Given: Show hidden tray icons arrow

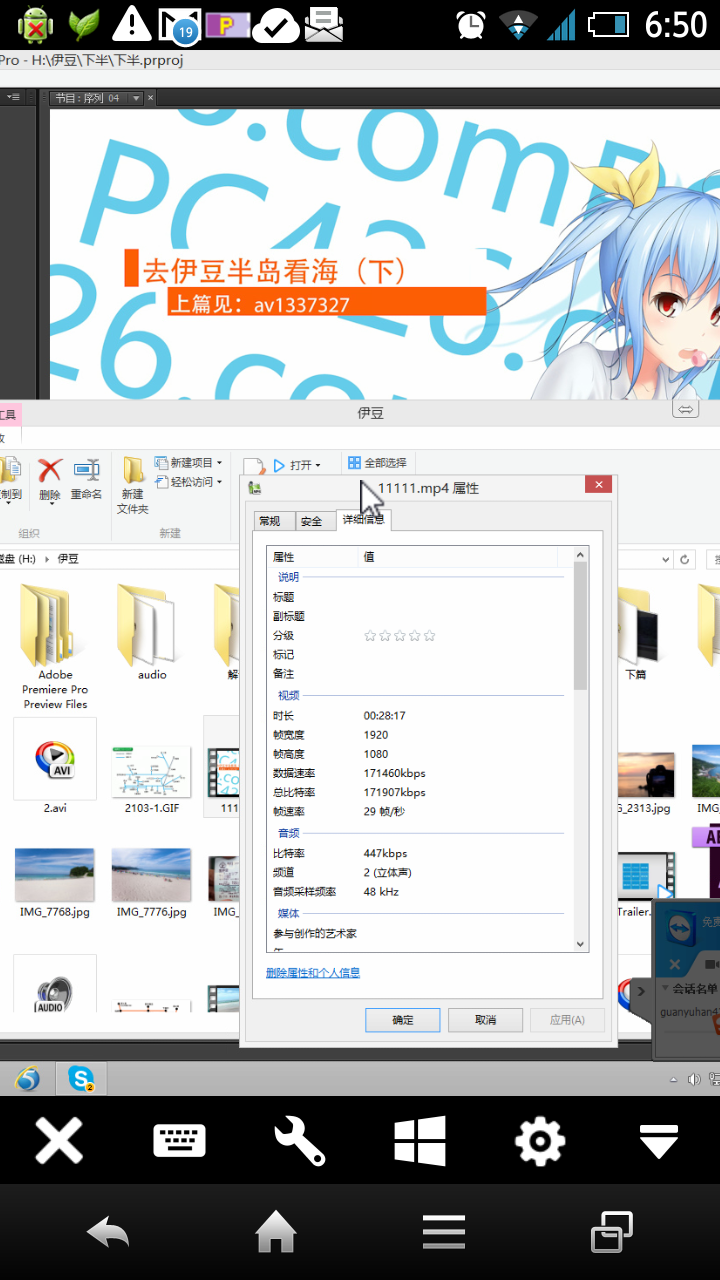Looking at the screenshot, I should click(675, 1080).
